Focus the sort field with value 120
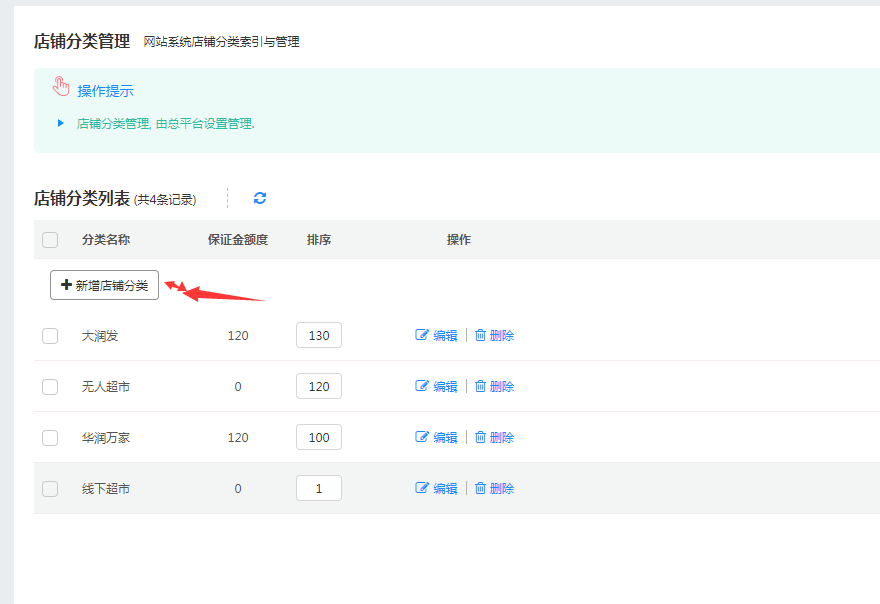Screen dimensions: 880x604 tap(319, 386)
